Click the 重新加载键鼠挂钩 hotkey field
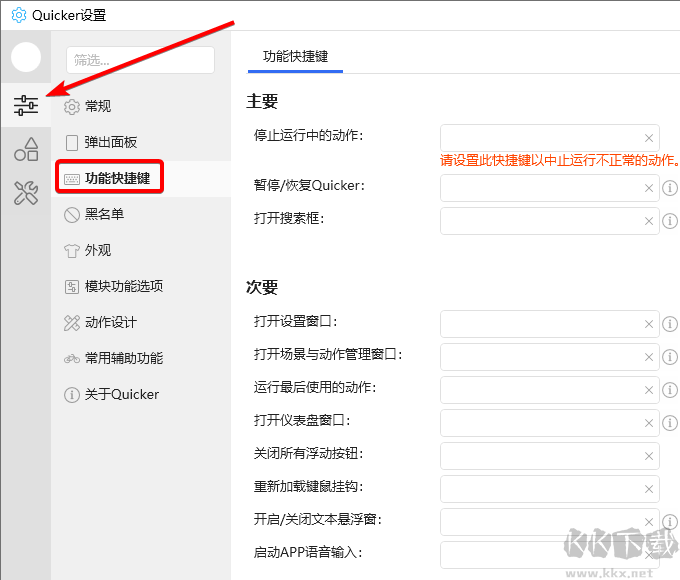The height and width of the screenshot is (580, 680). (550, 488)
